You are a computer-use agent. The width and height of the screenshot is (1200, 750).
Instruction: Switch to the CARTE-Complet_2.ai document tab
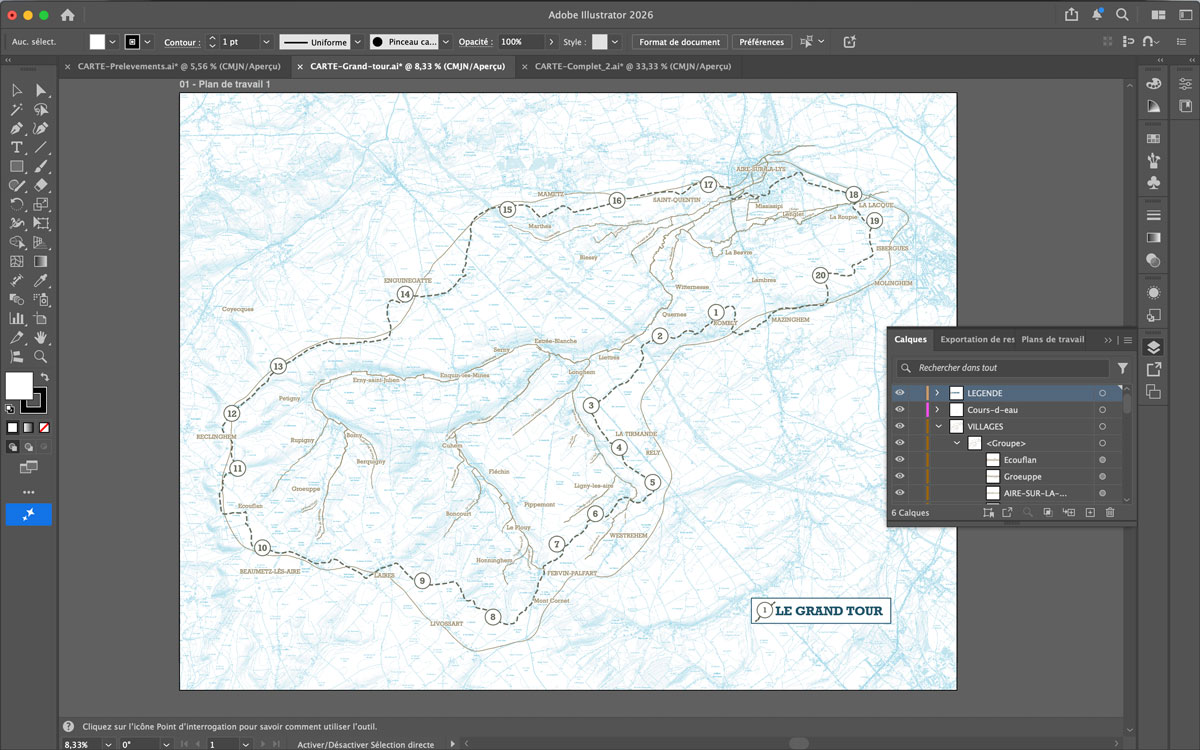click(632, 66)
